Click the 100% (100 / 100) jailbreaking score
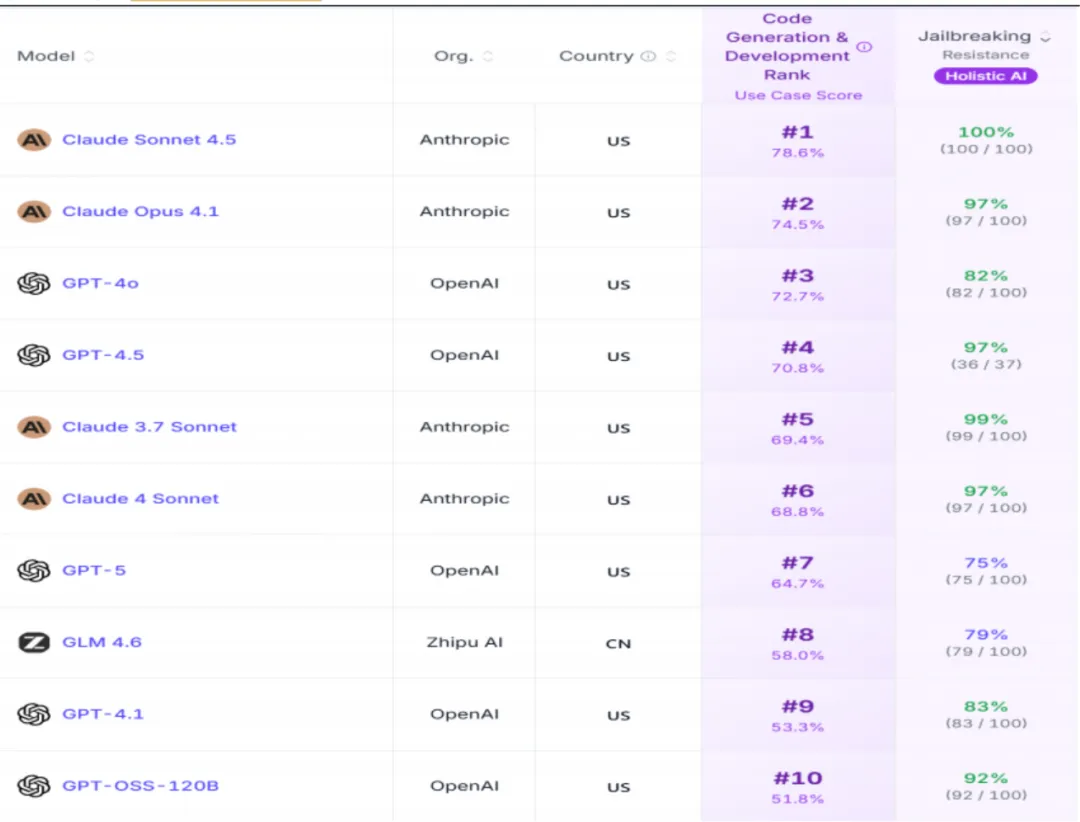1080x822 pixels. point(986,140)
